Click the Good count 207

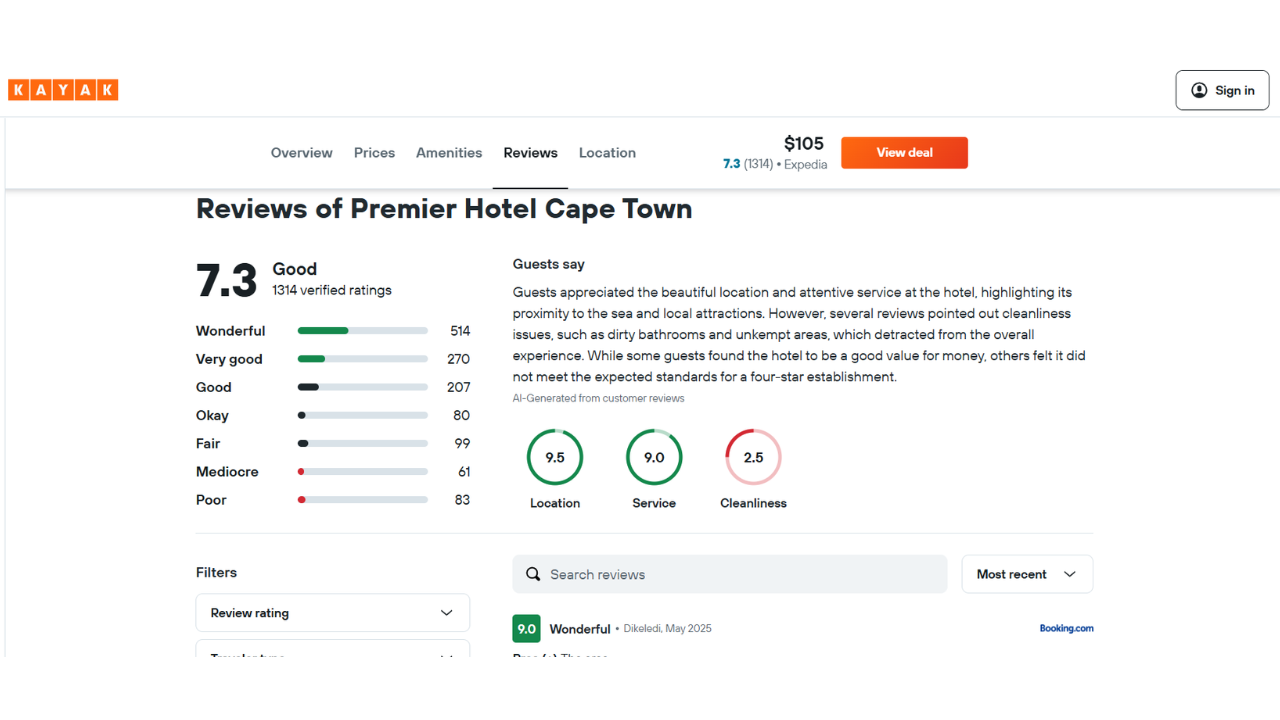458,387
